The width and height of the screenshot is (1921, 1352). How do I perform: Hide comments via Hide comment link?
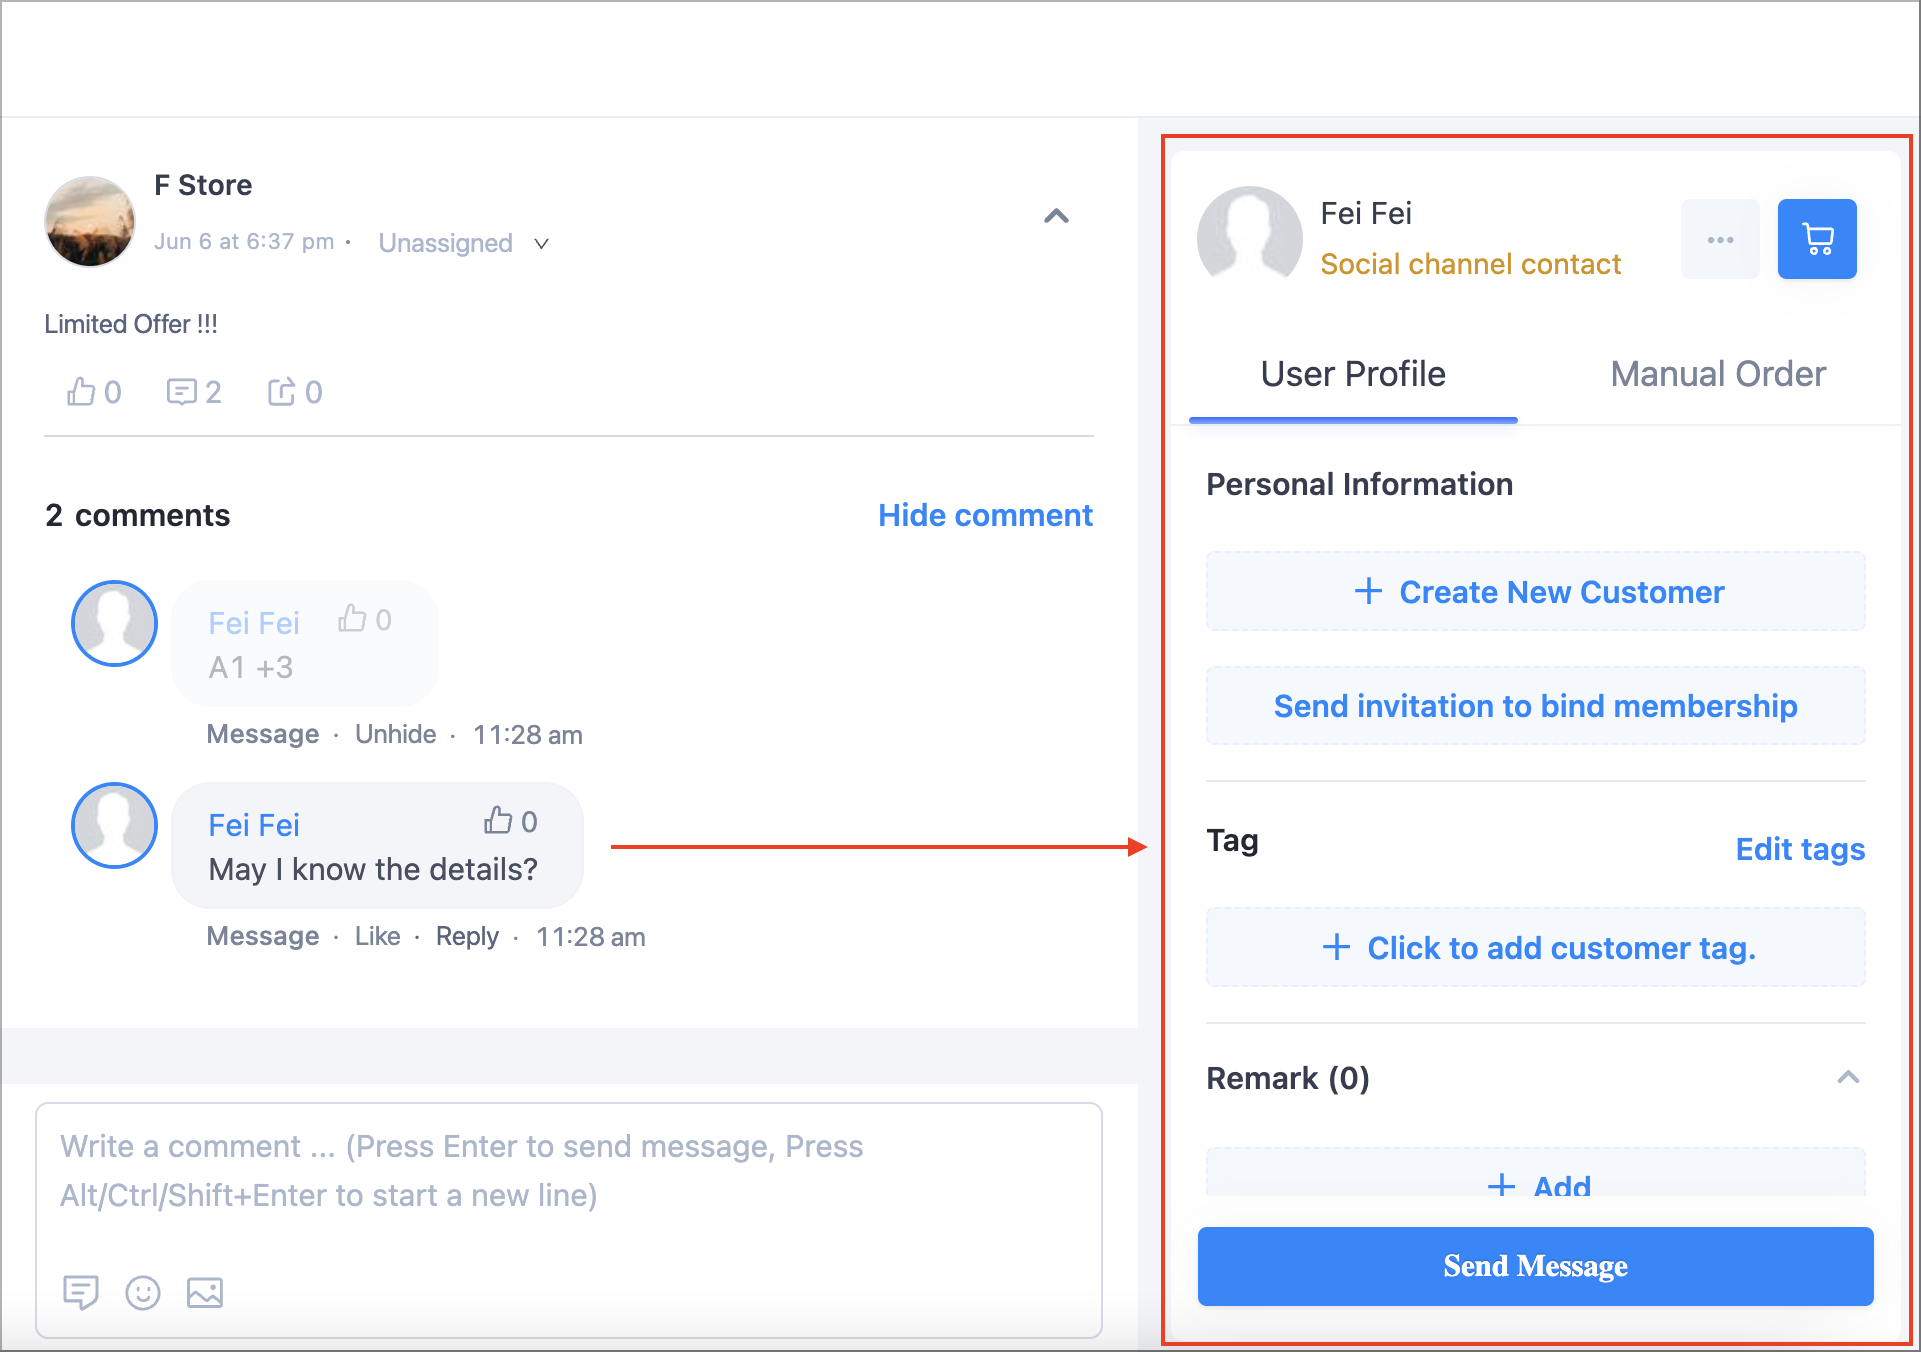(985, 515)
